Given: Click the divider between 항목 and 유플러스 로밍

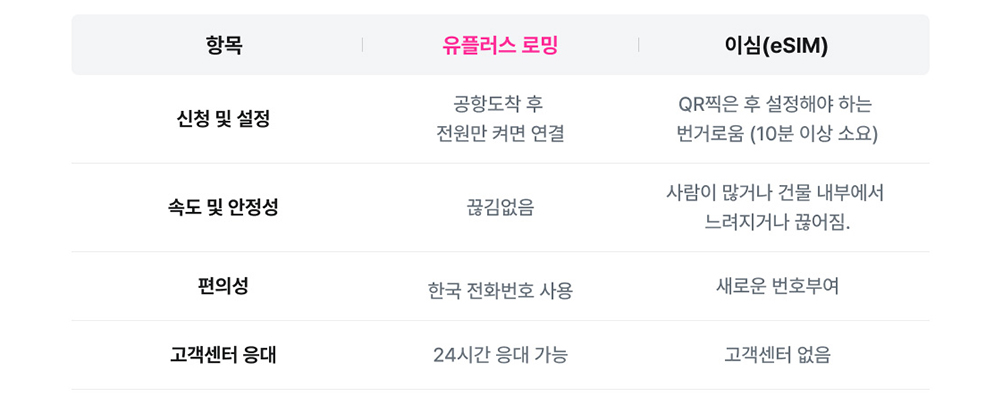Looking at the screenshot, I should 362,45.
